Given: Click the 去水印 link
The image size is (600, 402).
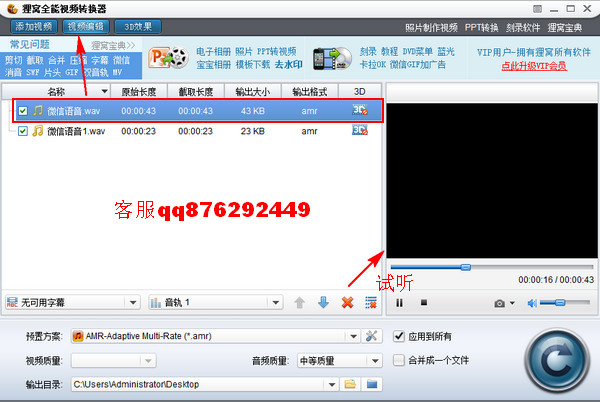Looking at the screenshot, I should [289, 64].
